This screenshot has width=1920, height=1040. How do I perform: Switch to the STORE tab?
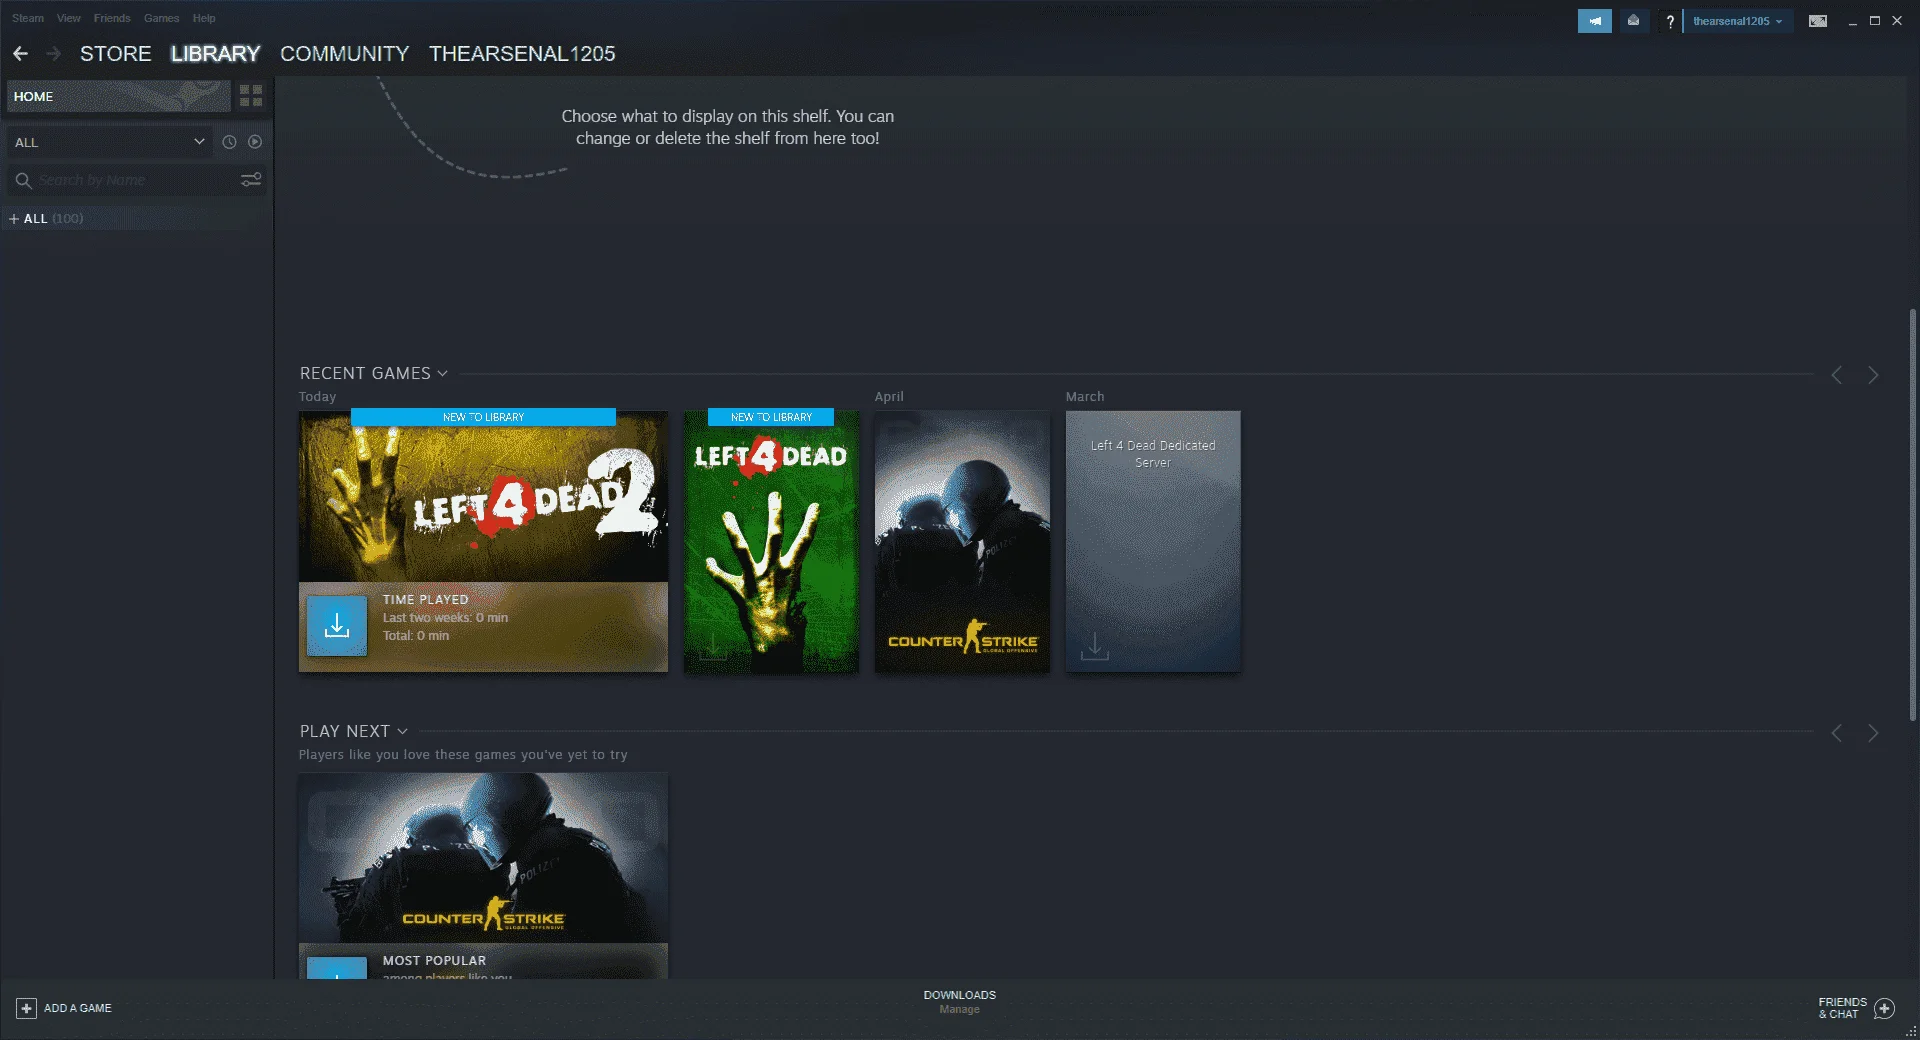(116, 54)
